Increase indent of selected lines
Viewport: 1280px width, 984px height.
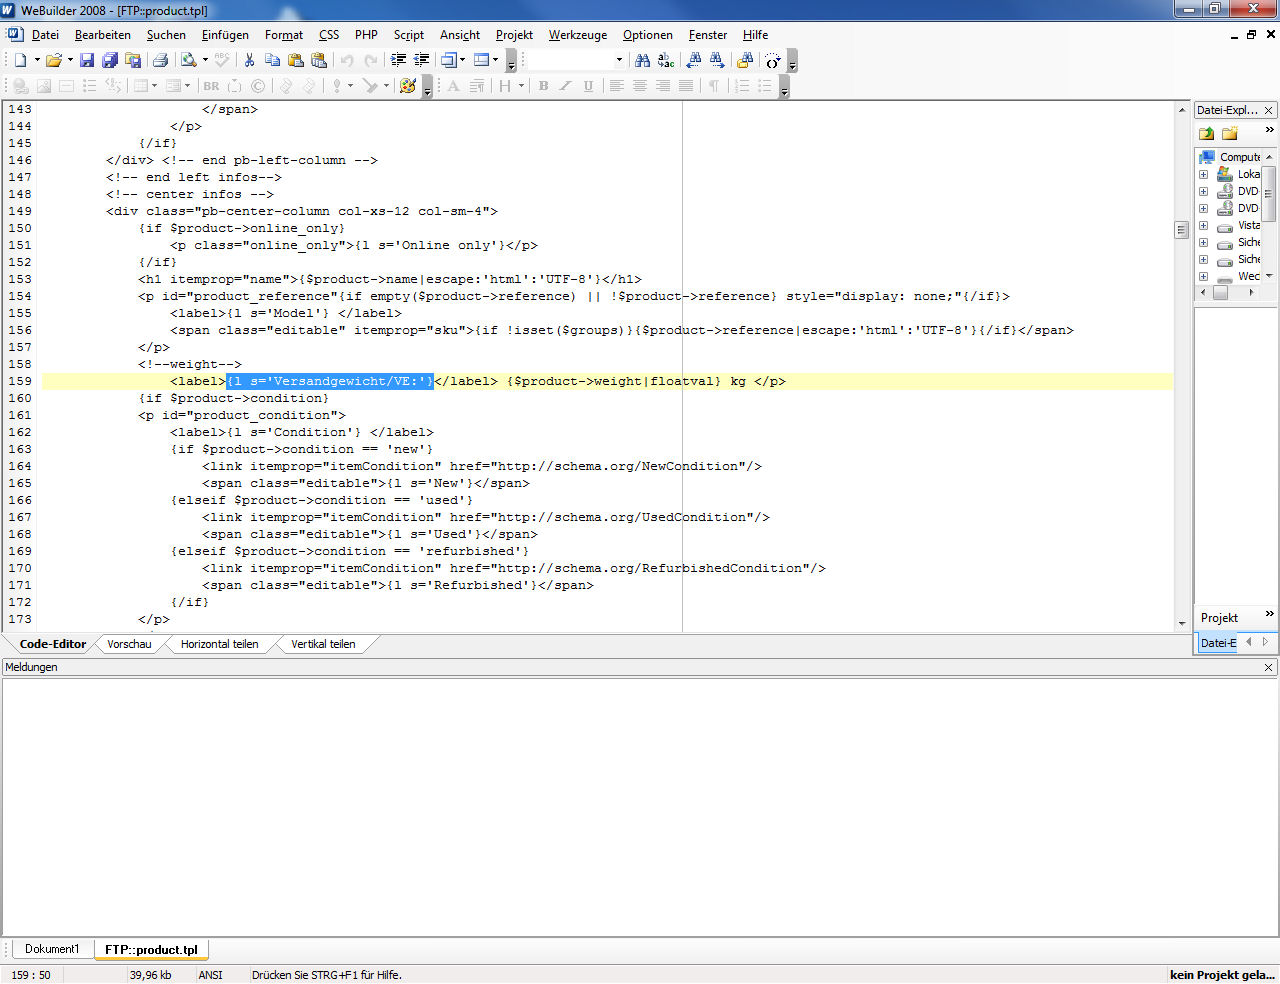tap(398, 60)
